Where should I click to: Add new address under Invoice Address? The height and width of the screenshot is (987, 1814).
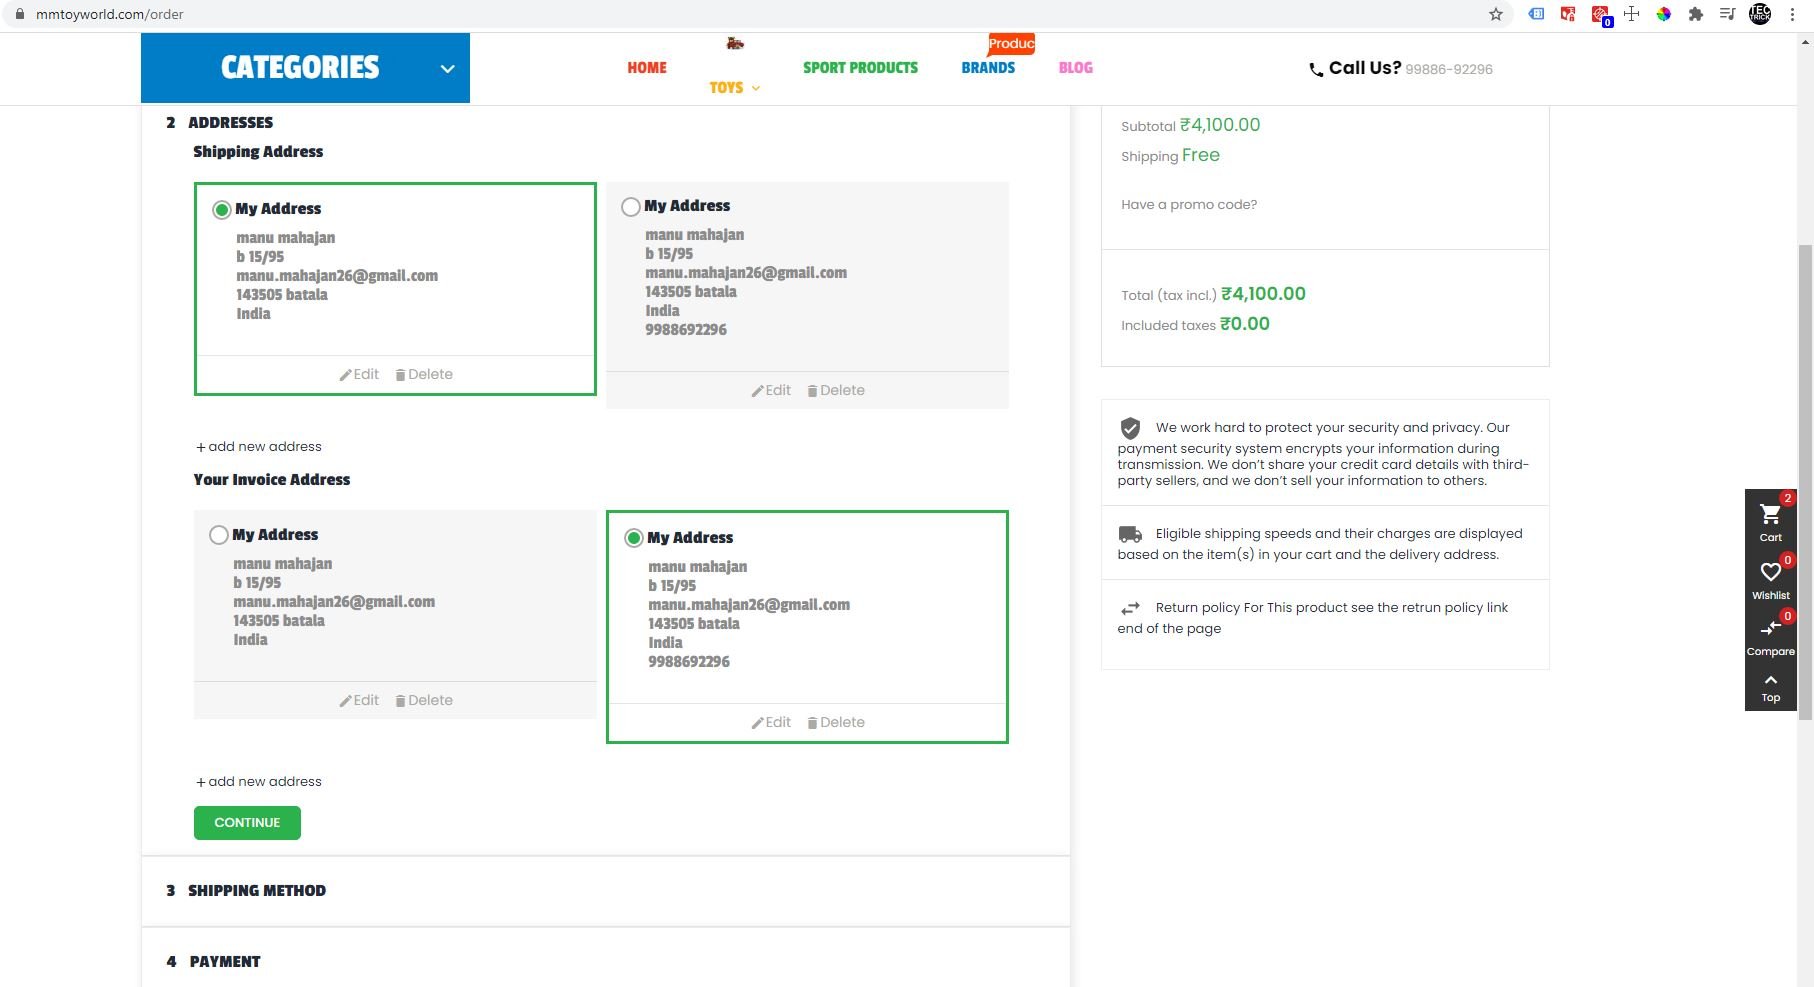tap(259, 782)
